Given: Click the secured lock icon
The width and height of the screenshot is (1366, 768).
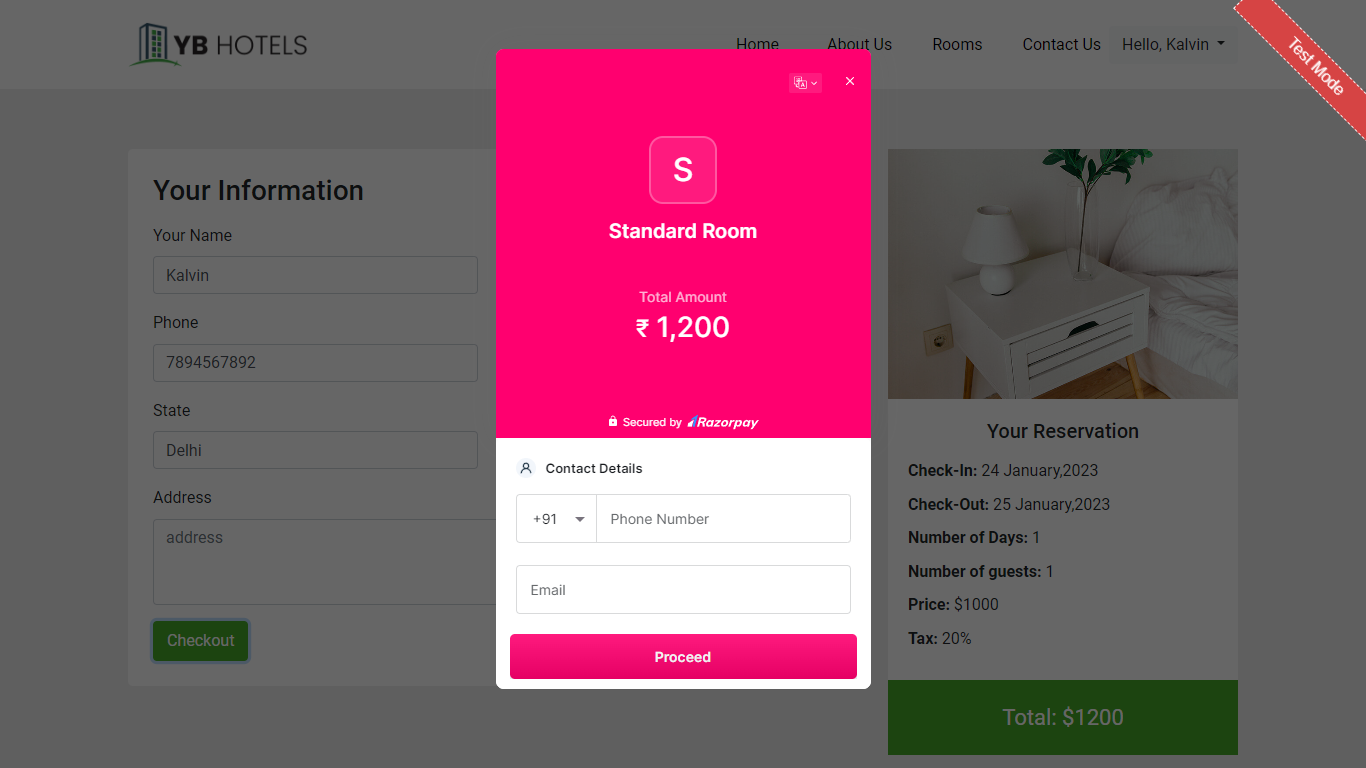Looking at the screenshot, I should [613, 422].
